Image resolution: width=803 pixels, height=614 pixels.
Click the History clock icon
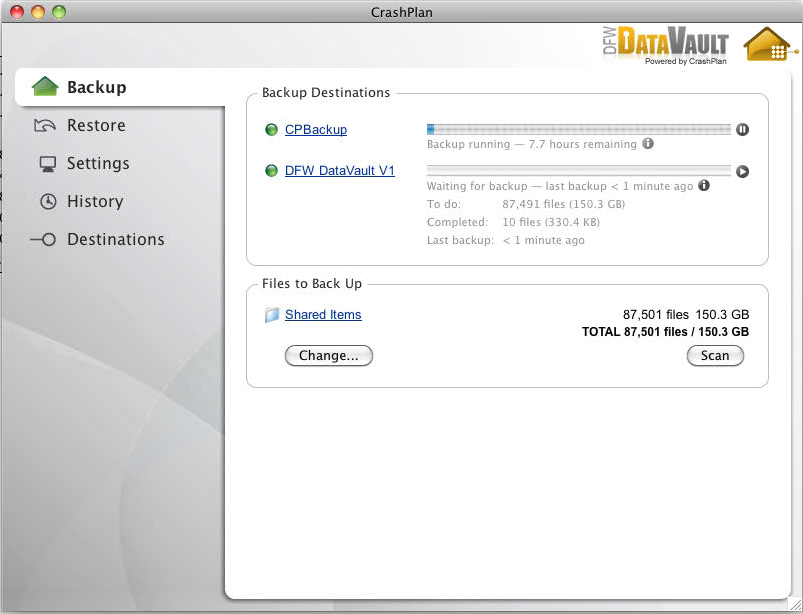point(48,201)
